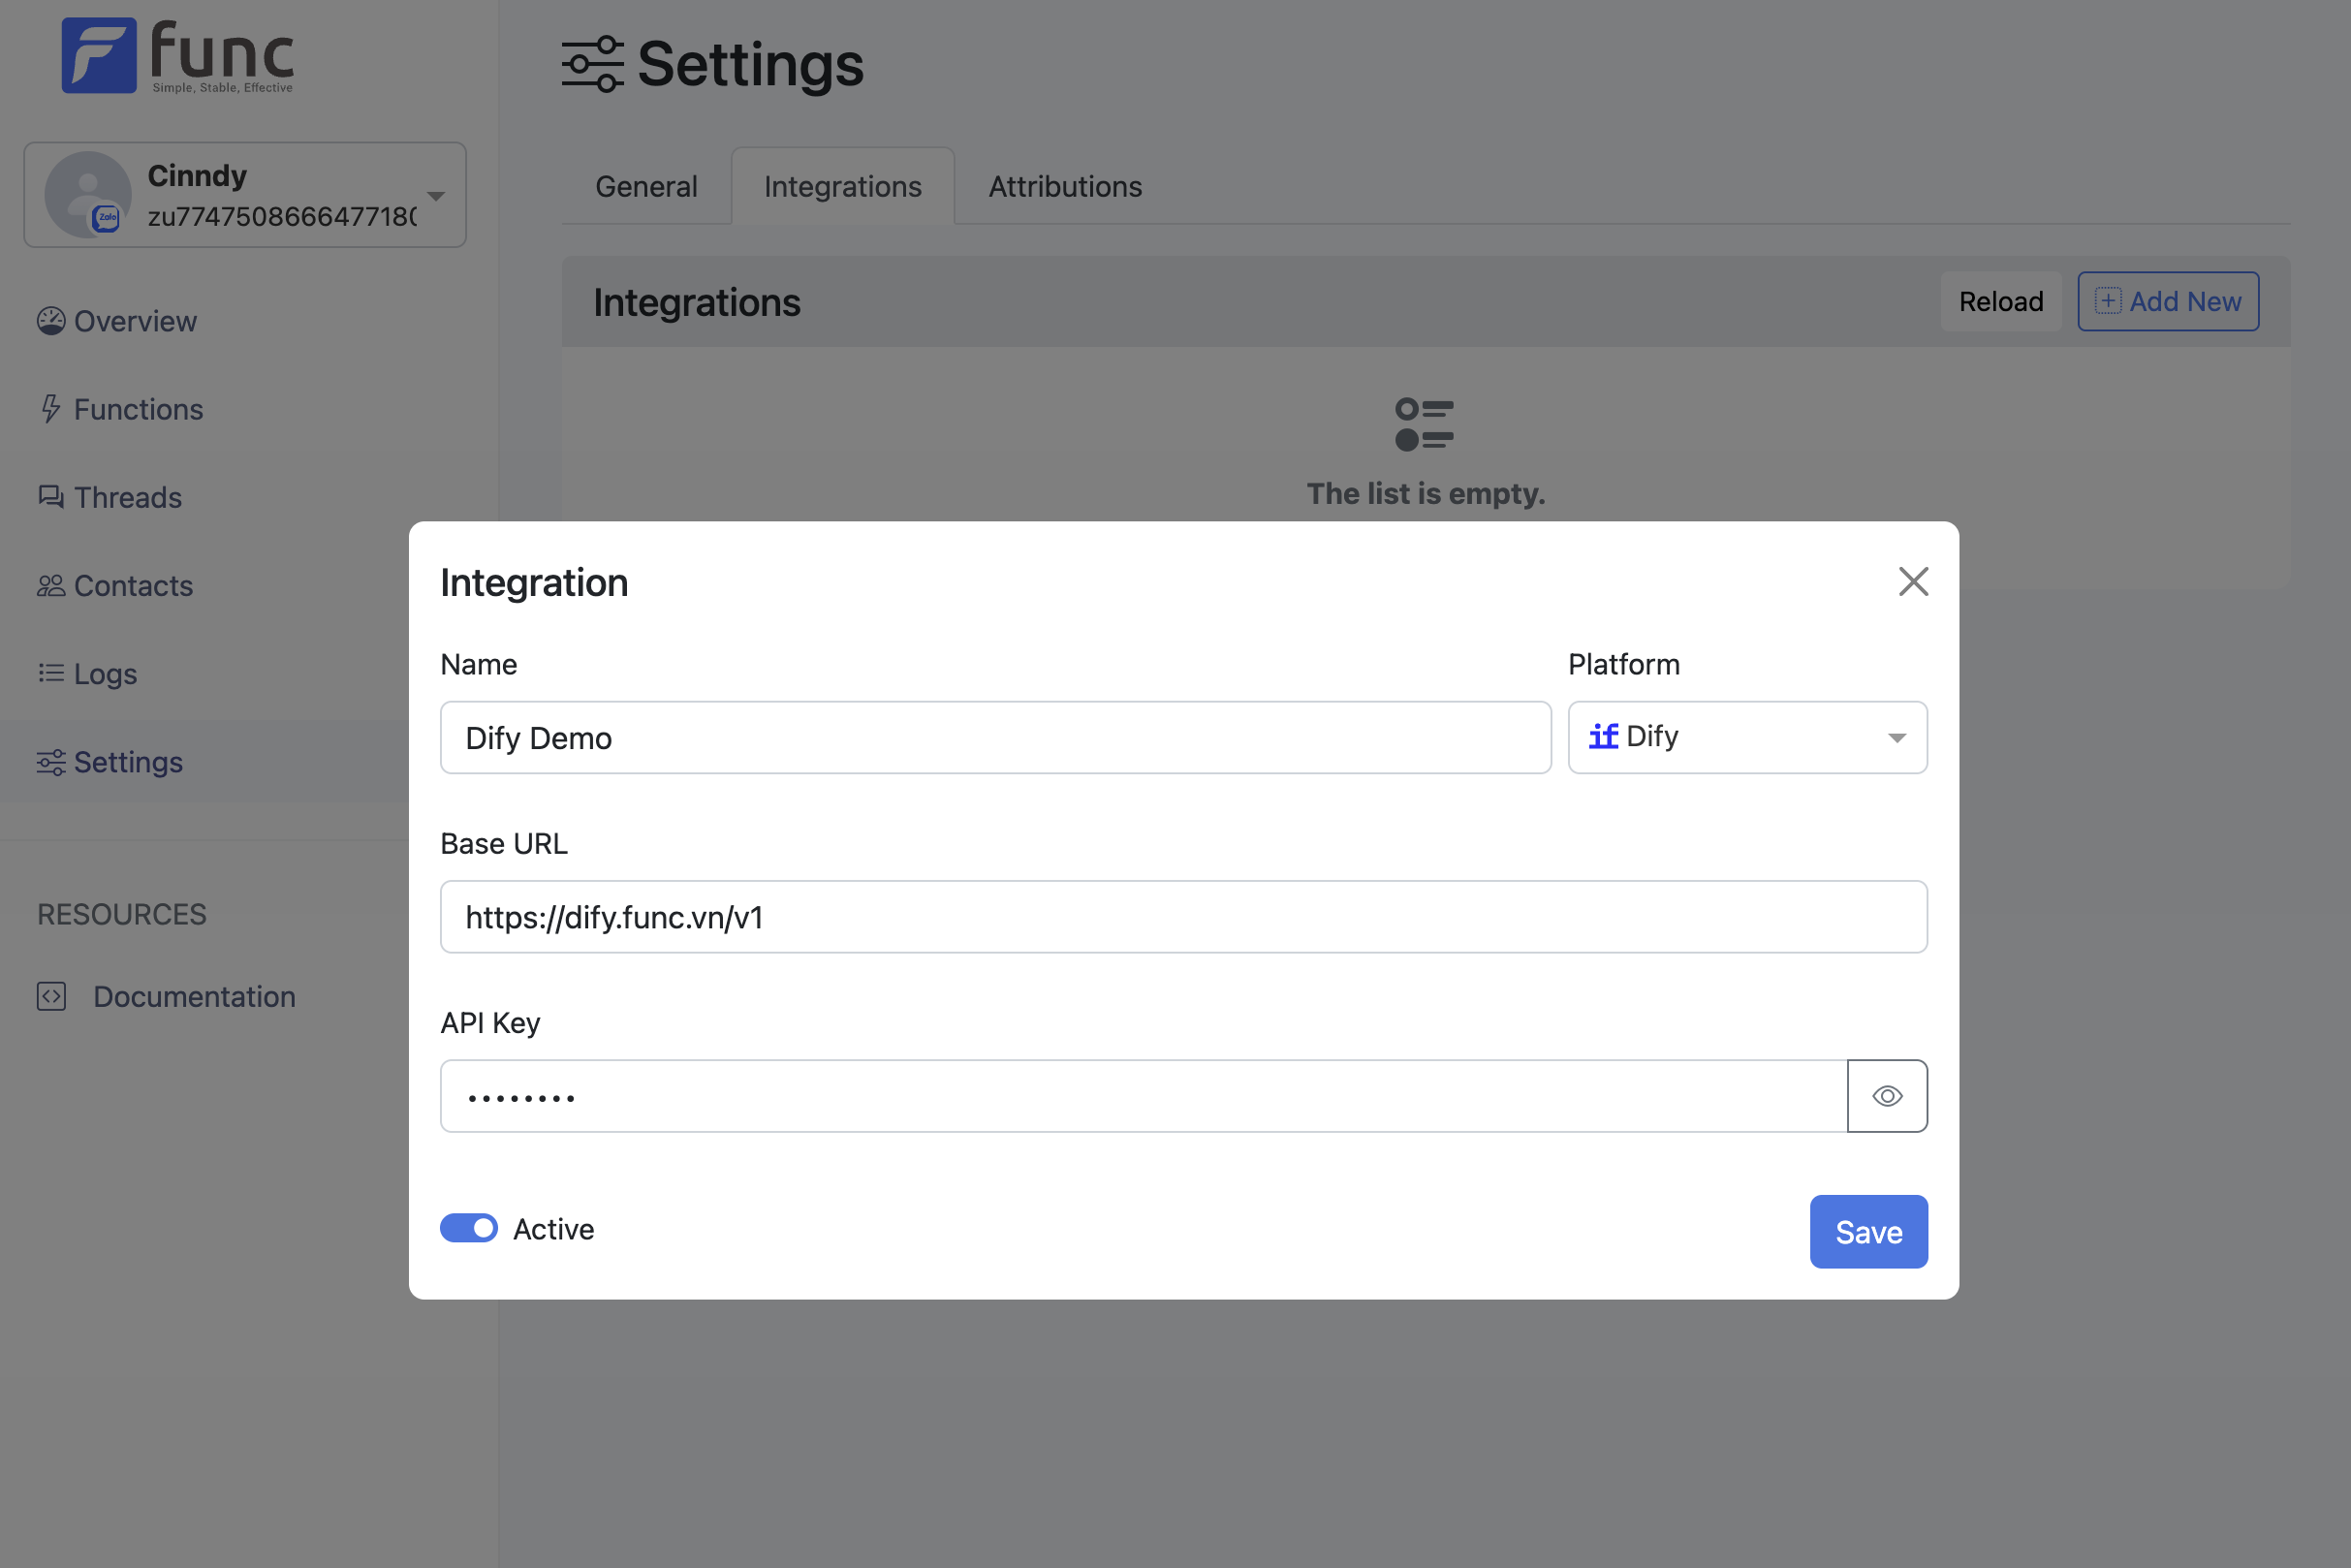The image size is (2351, 1568).
Task: Switch to the Attributions tab
Action: point(1065,187)
